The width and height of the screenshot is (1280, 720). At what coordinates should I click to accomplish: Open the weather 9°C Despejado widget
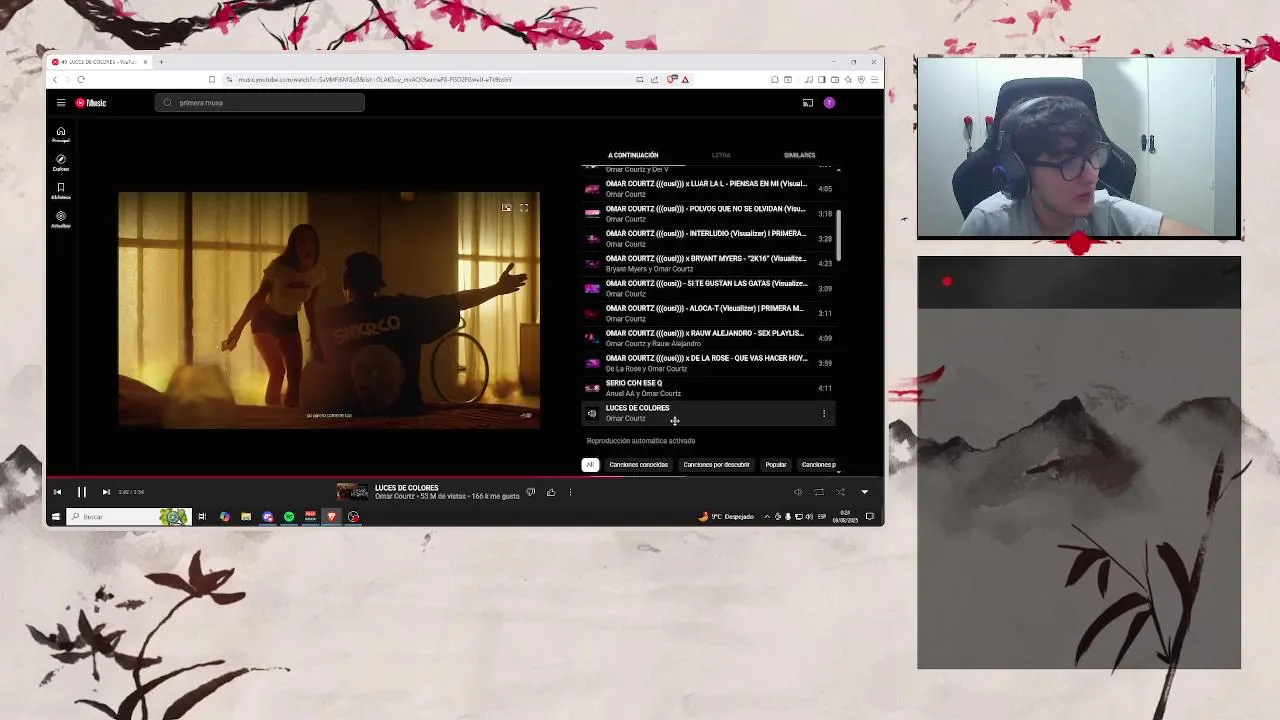point(727,517)
